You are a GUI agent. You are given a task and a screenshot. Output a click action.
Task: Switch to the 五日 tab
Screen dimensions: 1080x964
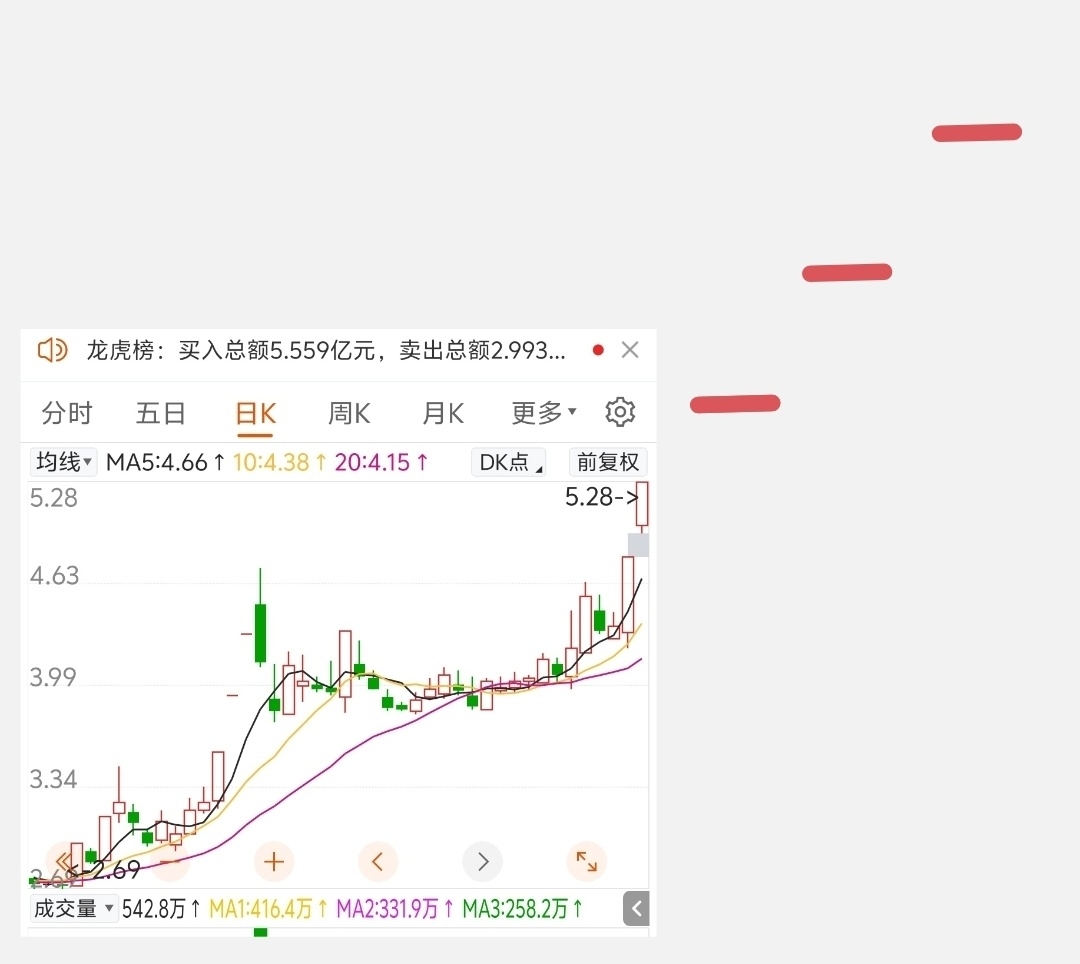160,413
